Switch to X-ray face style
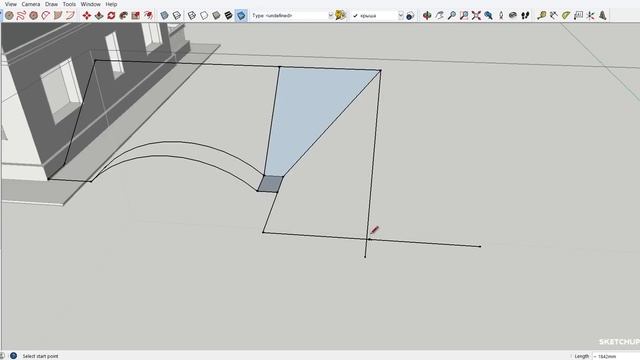The height and width of the screenshot is (360, 640). (164, 16)
